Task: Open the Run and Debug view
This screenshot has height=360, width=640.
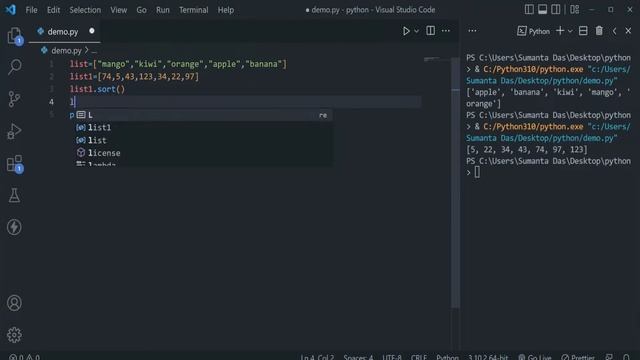Action: [x=14, y=131]
